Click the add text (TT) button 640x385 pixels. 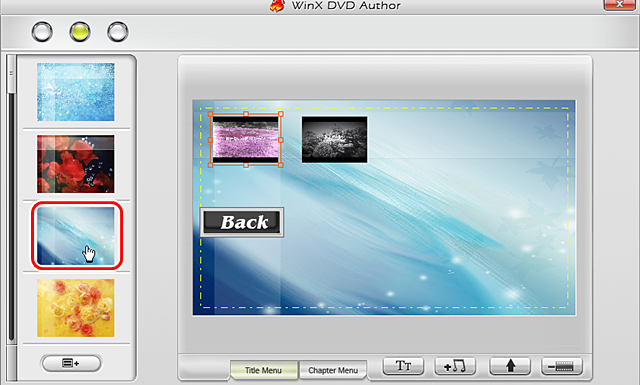(x=403, y=366)
